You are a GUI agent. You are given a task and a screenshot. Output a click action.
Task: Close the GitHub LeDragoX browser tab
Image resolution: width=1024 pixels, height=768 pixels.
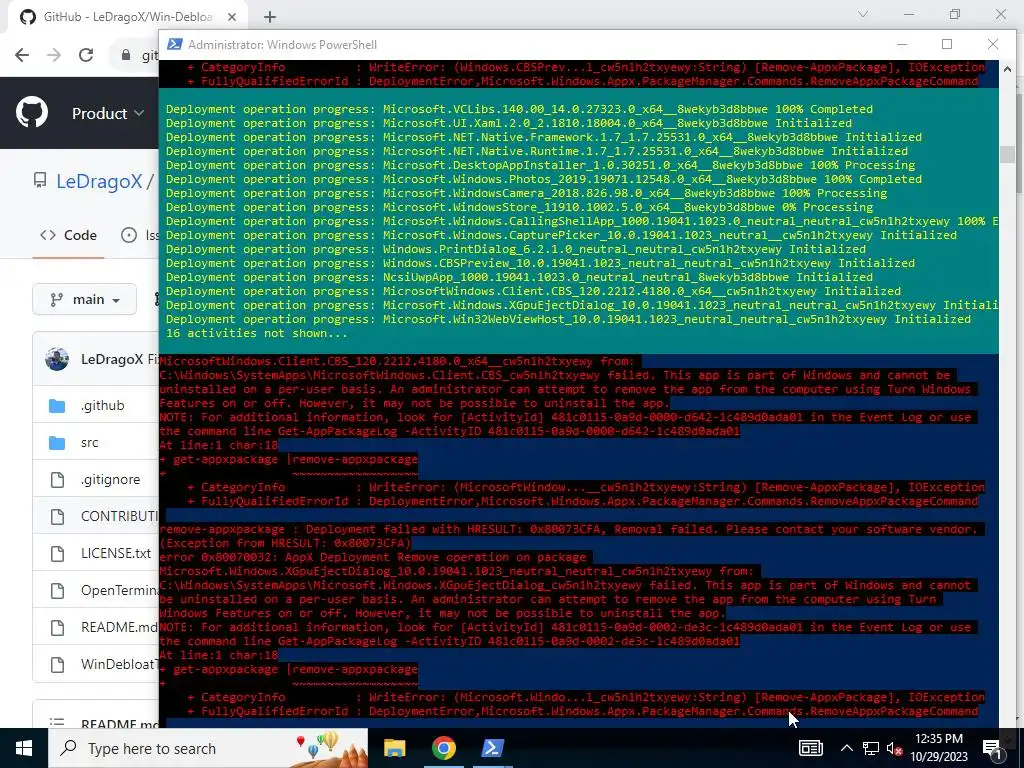[x=233, y=17]
